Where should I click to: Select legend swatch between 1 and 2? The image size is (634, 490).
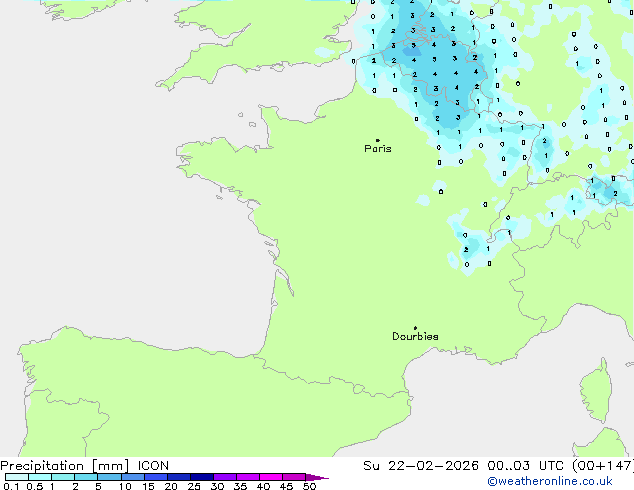tap(63, 477)
